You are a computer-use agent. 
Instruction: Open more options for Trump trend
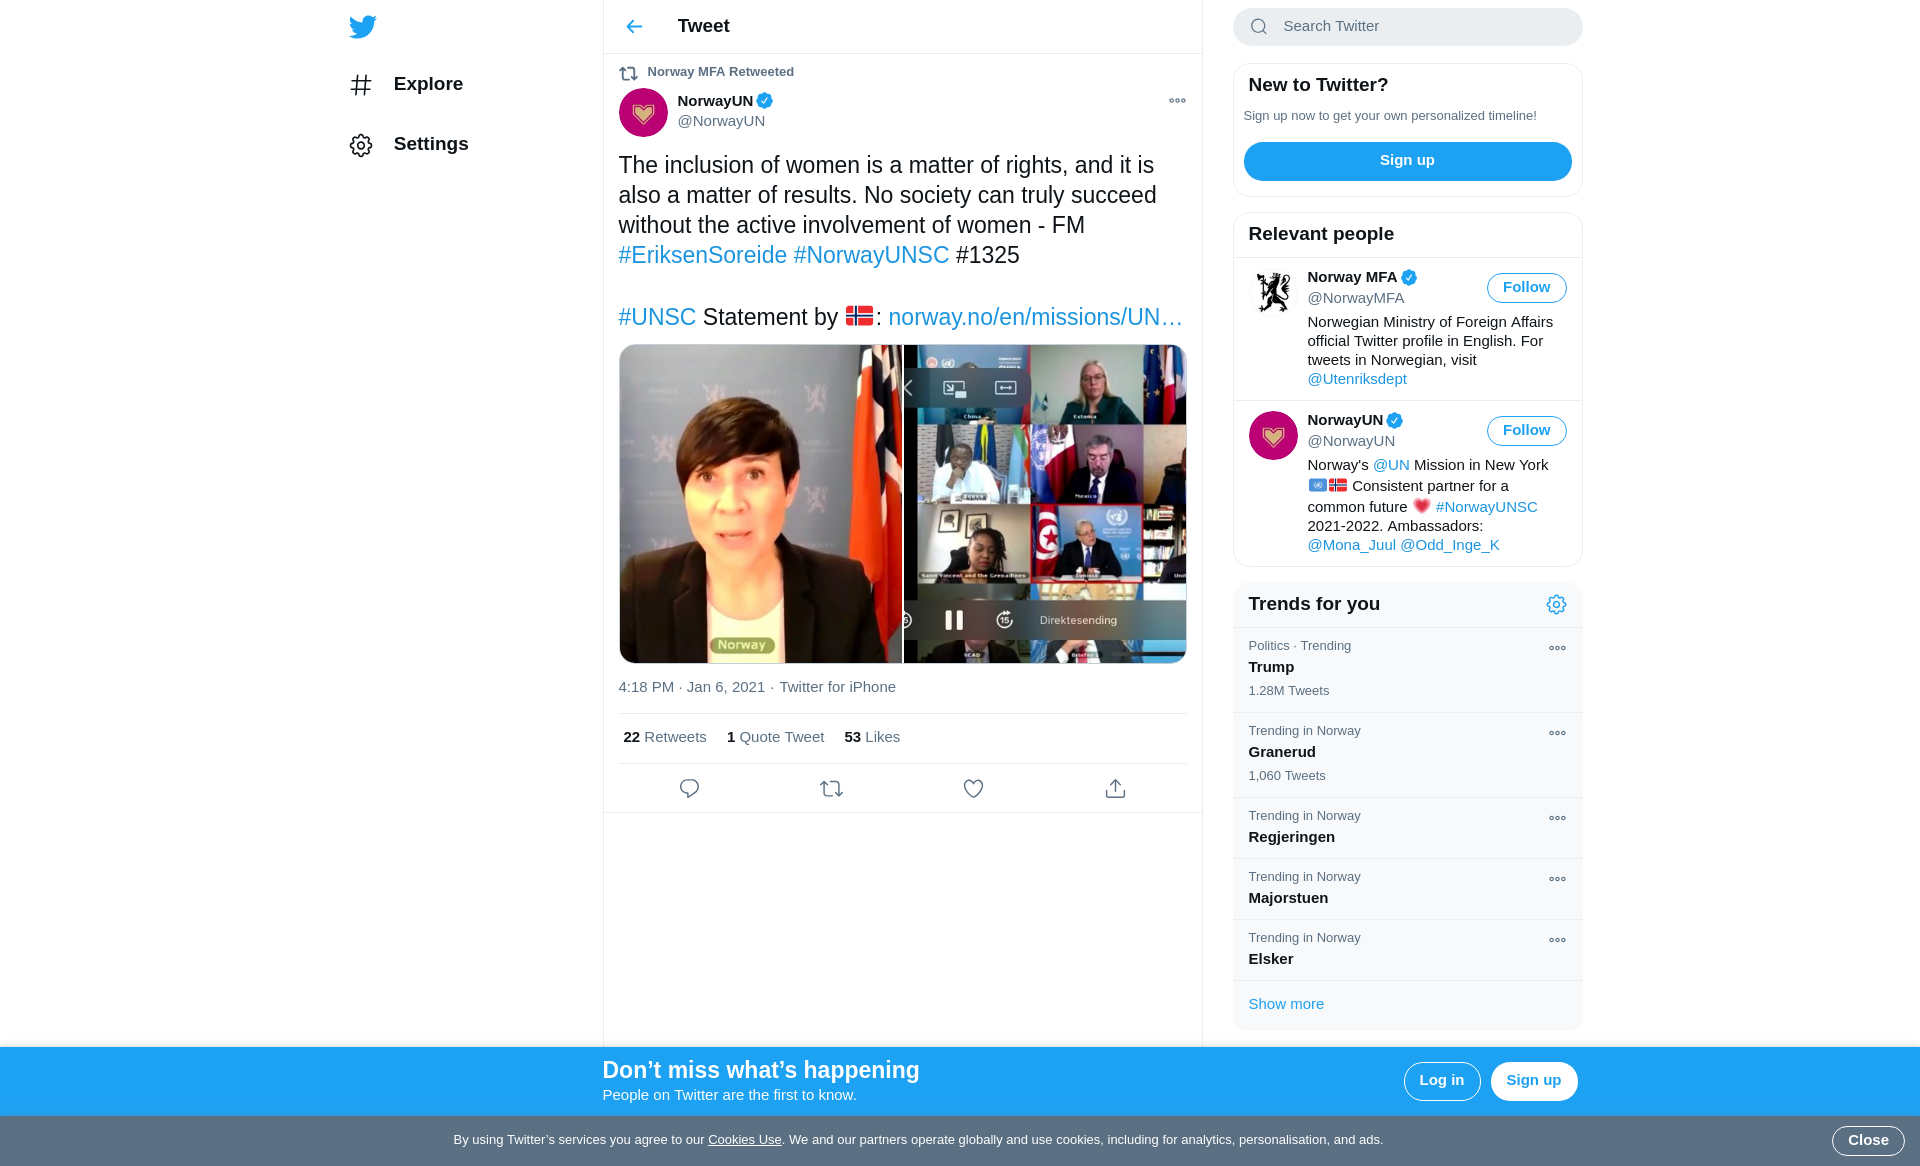(1557, 649)
